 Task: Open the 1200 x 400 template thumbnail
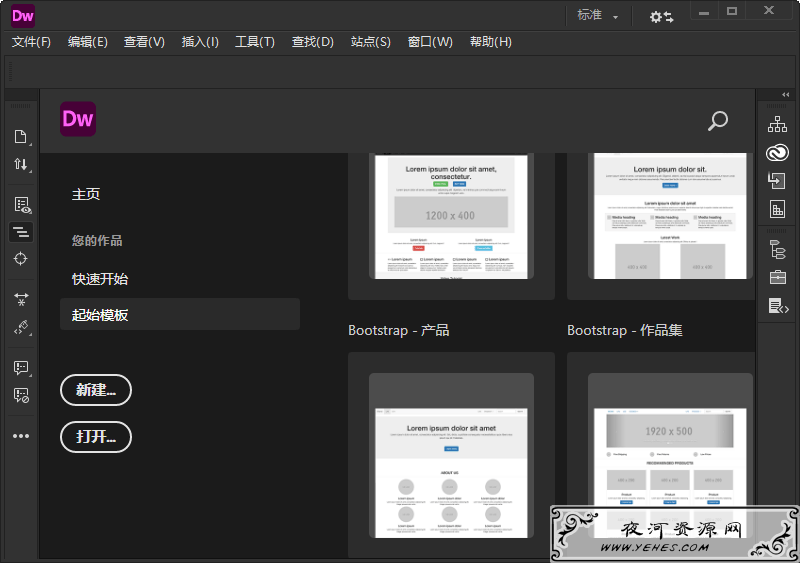click(x=451, y=216)
